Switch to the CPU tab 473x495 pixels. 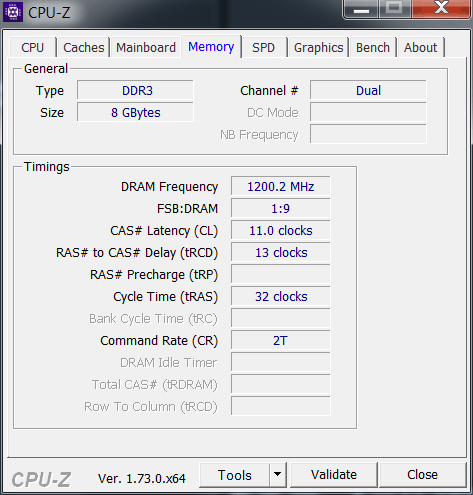(x=33, y=48)
